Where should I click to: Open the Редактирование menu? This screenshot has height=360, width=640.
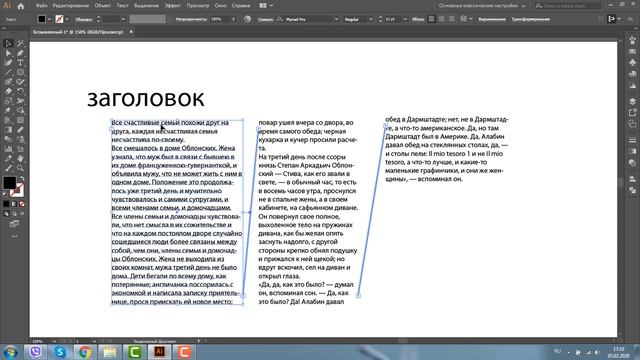click(x=71, y=6)
